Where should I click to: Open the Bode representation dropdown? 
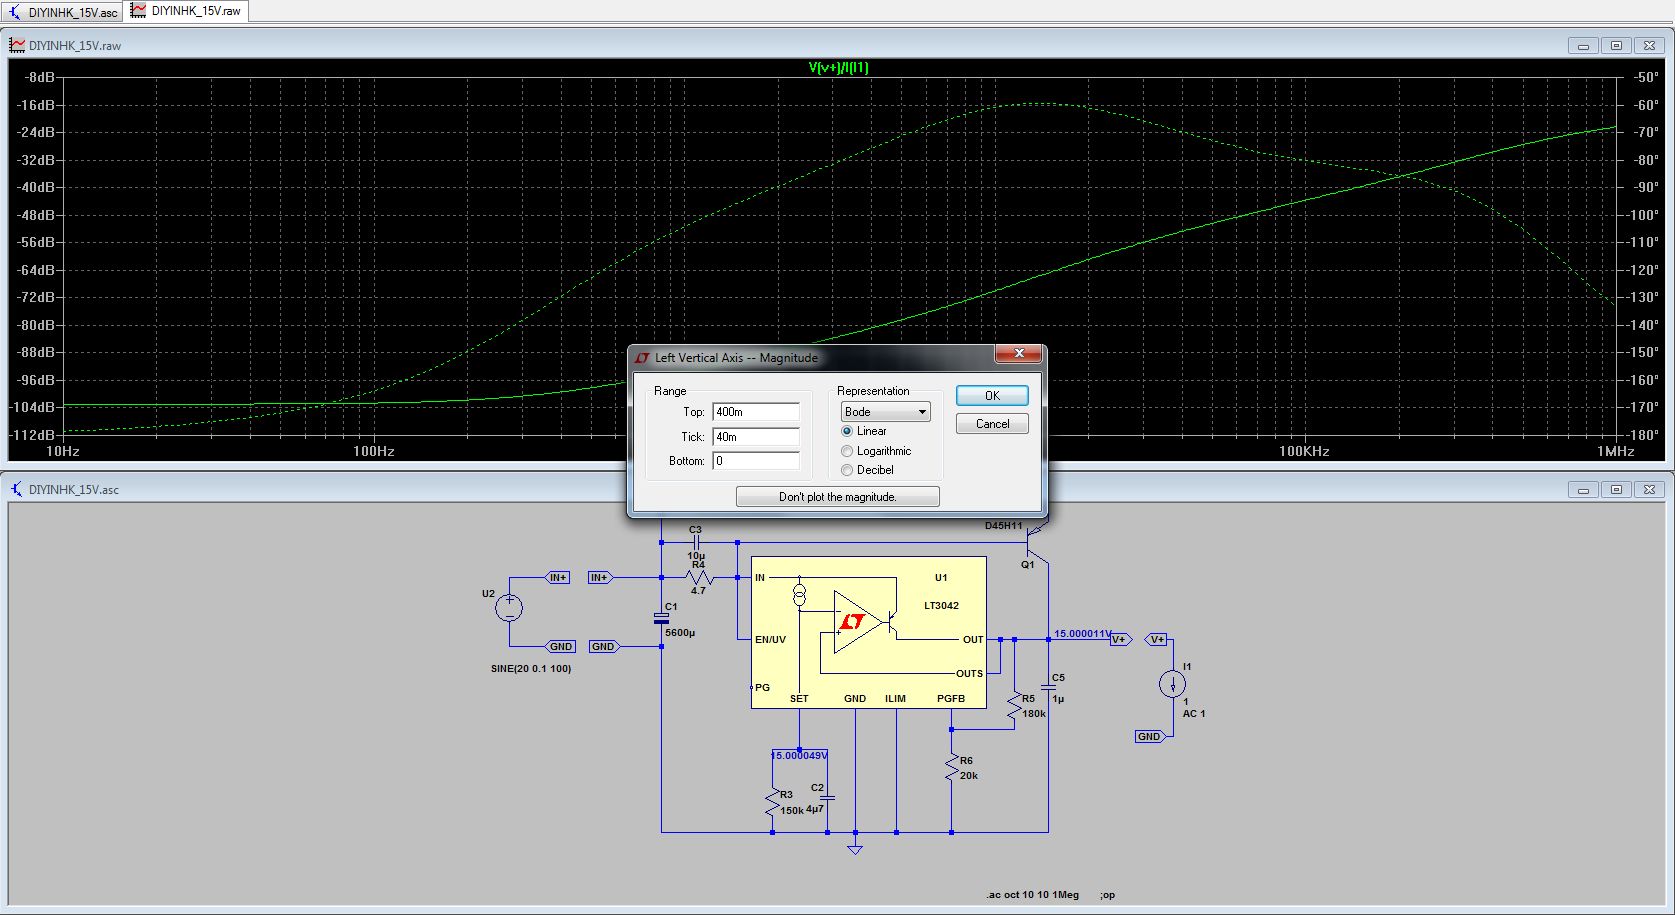coord(885,412)
